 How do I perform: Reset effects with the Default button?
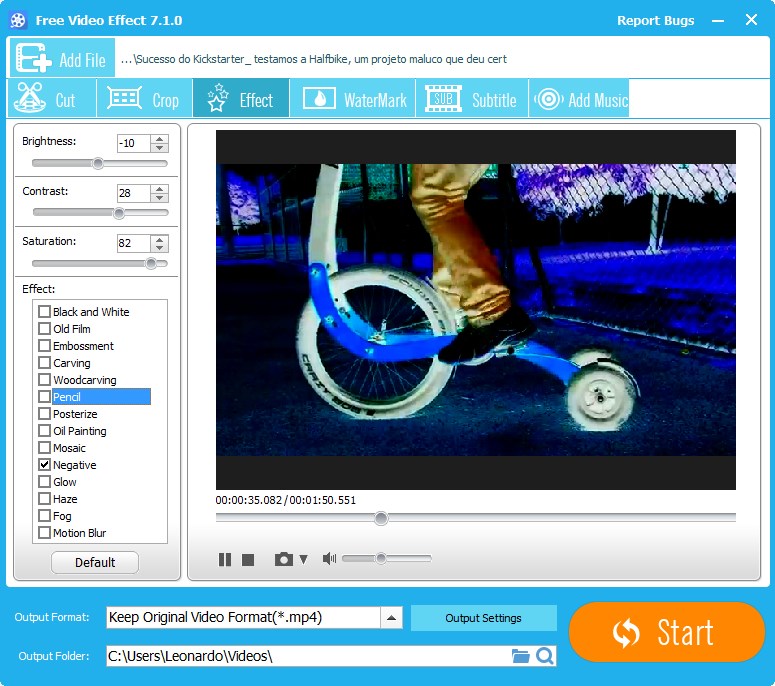95,562
